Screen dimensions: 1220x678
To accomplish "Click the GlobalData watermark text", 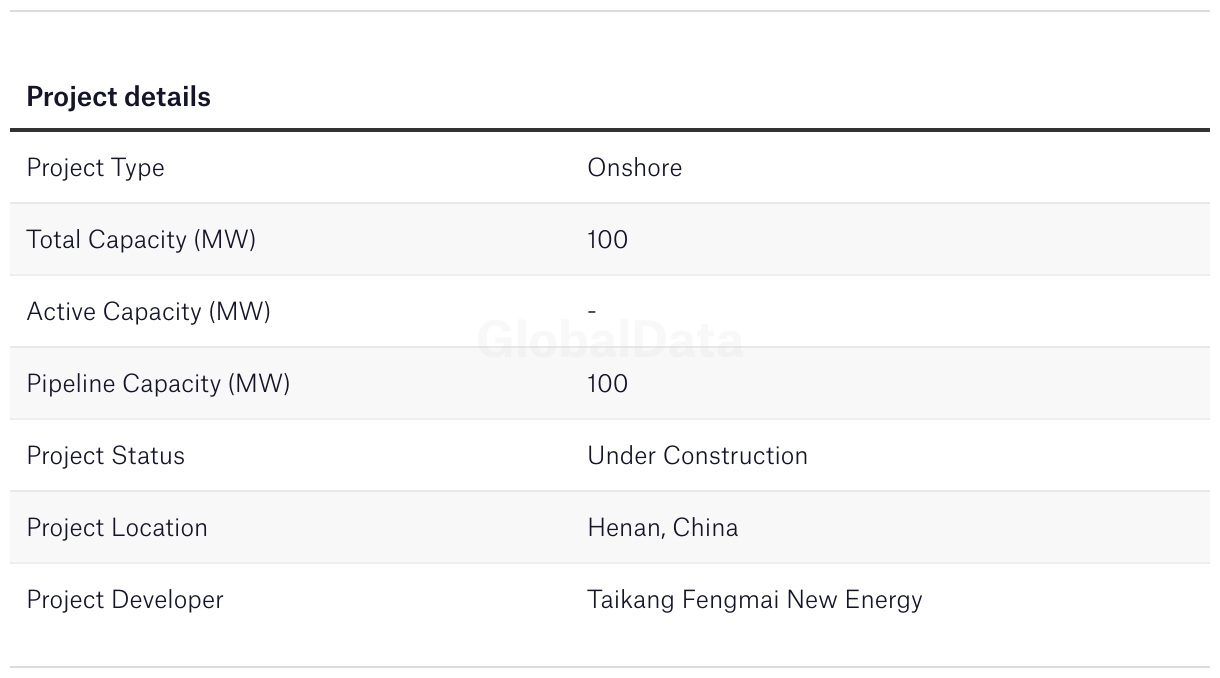I will pyautogui.click(x=610, y=341).
